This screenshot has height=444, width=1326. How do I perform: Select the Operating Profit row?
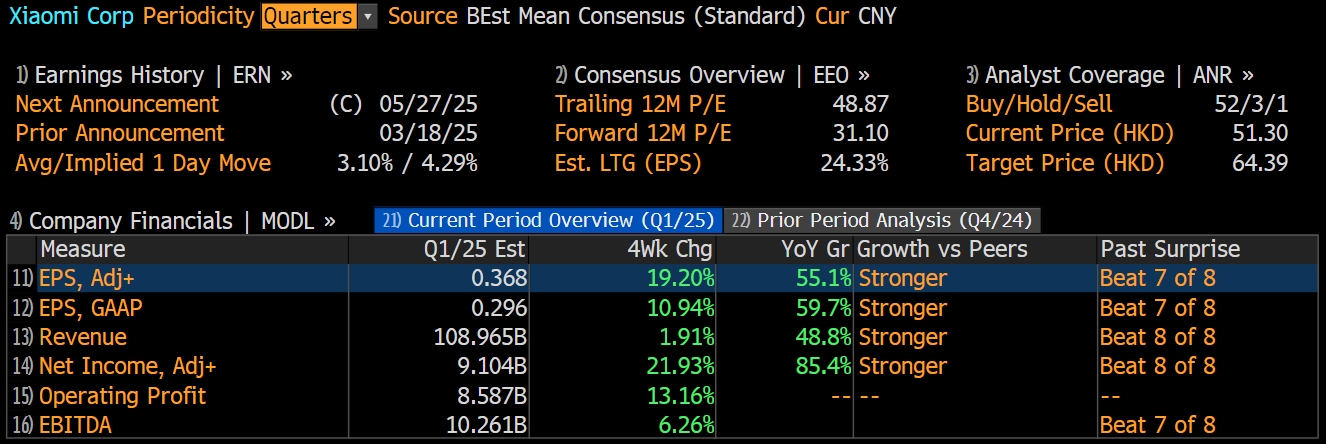[662, 396]
